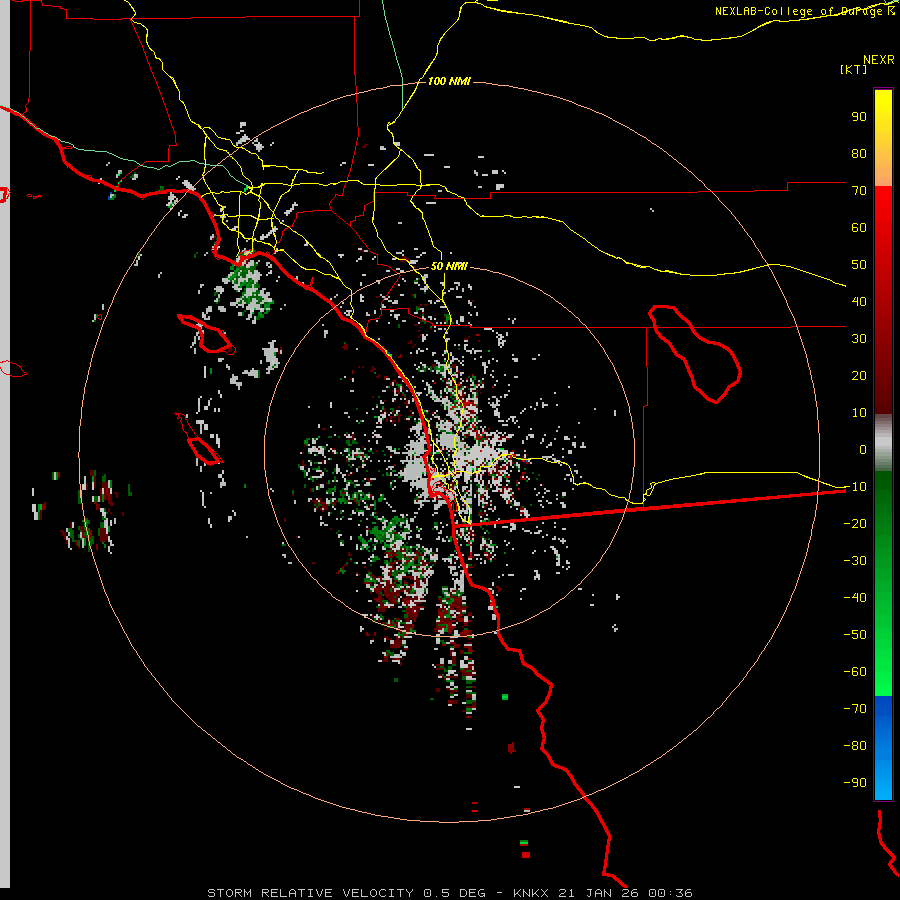Screen dimensions: 900x900
Task: Click the "-70" value on velocity scale
Action: pyautogui.click(x=855, y=709)
